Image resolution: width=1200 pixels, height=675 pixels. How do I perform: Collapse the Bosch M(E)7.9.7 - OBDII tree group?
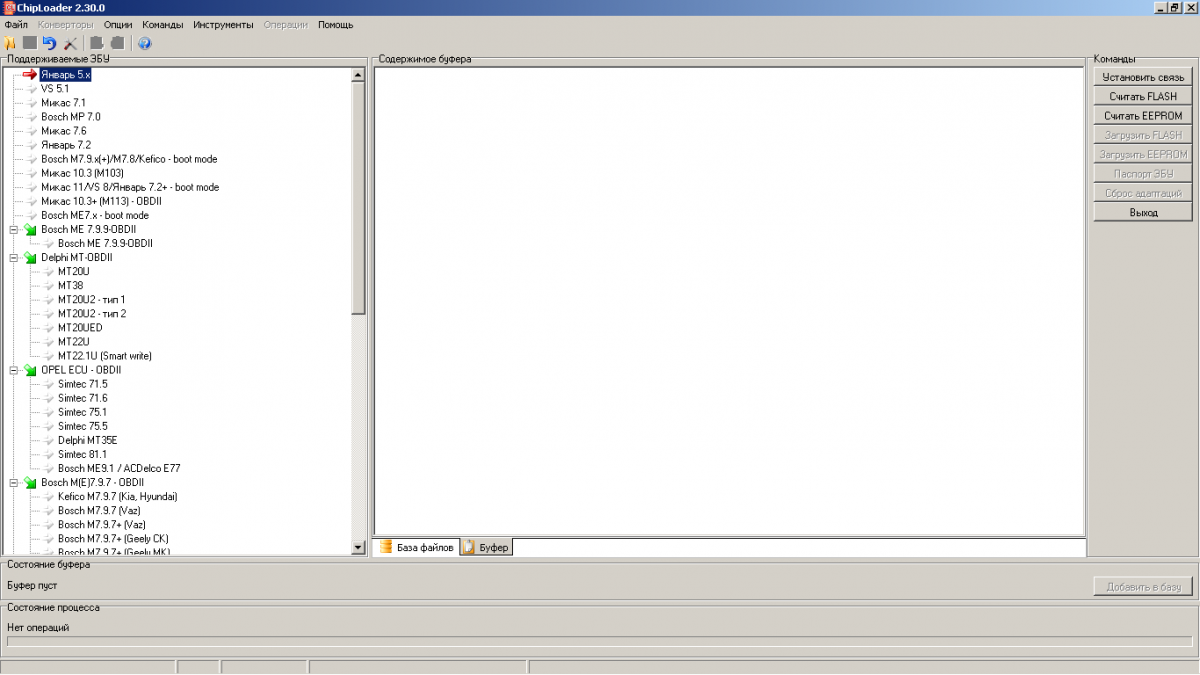[14, 482]
